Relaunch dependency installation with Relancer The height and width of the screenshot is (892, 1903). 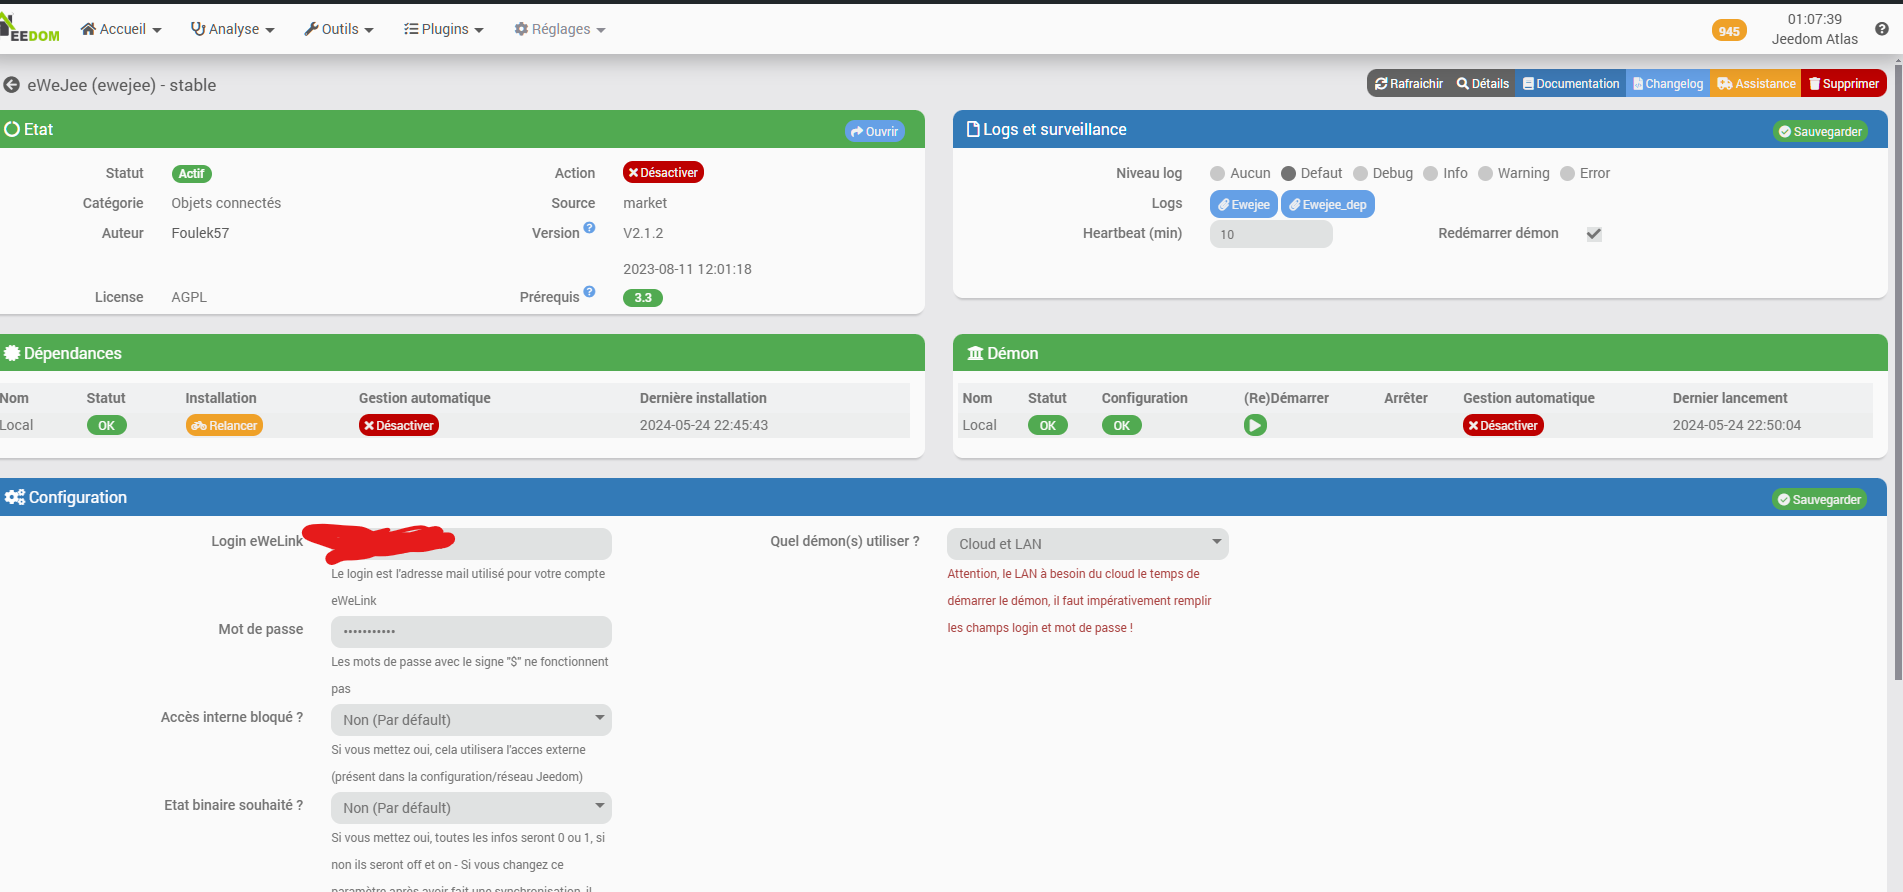pyautogui.click(x=224, y=425)
